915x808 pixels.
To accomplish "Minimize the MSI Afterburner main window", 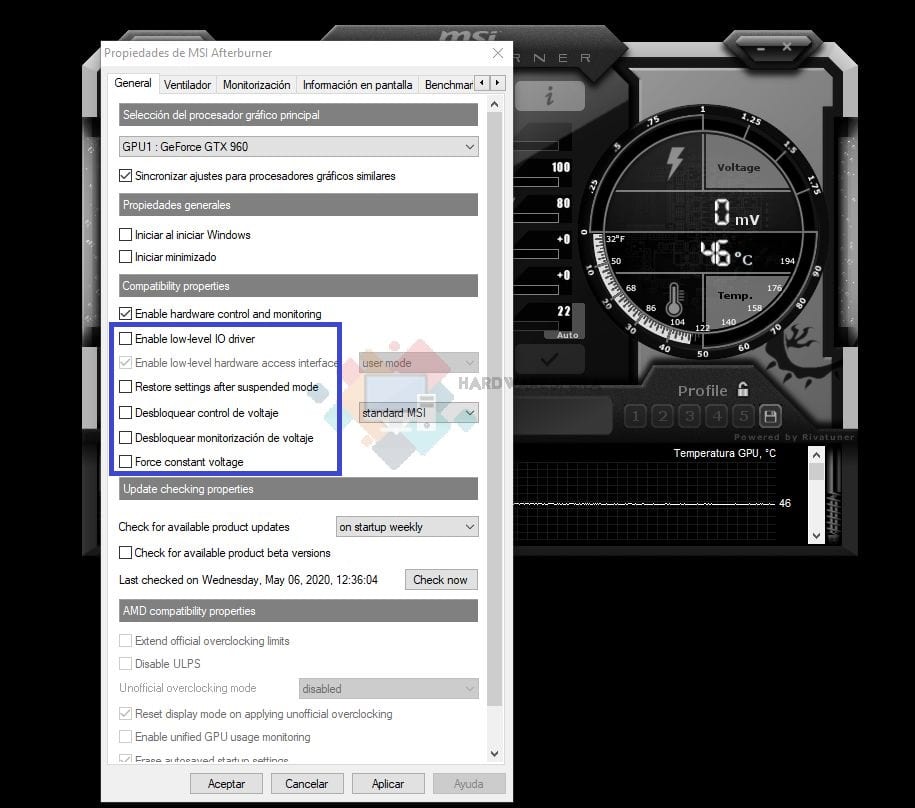I will point(761,48).
